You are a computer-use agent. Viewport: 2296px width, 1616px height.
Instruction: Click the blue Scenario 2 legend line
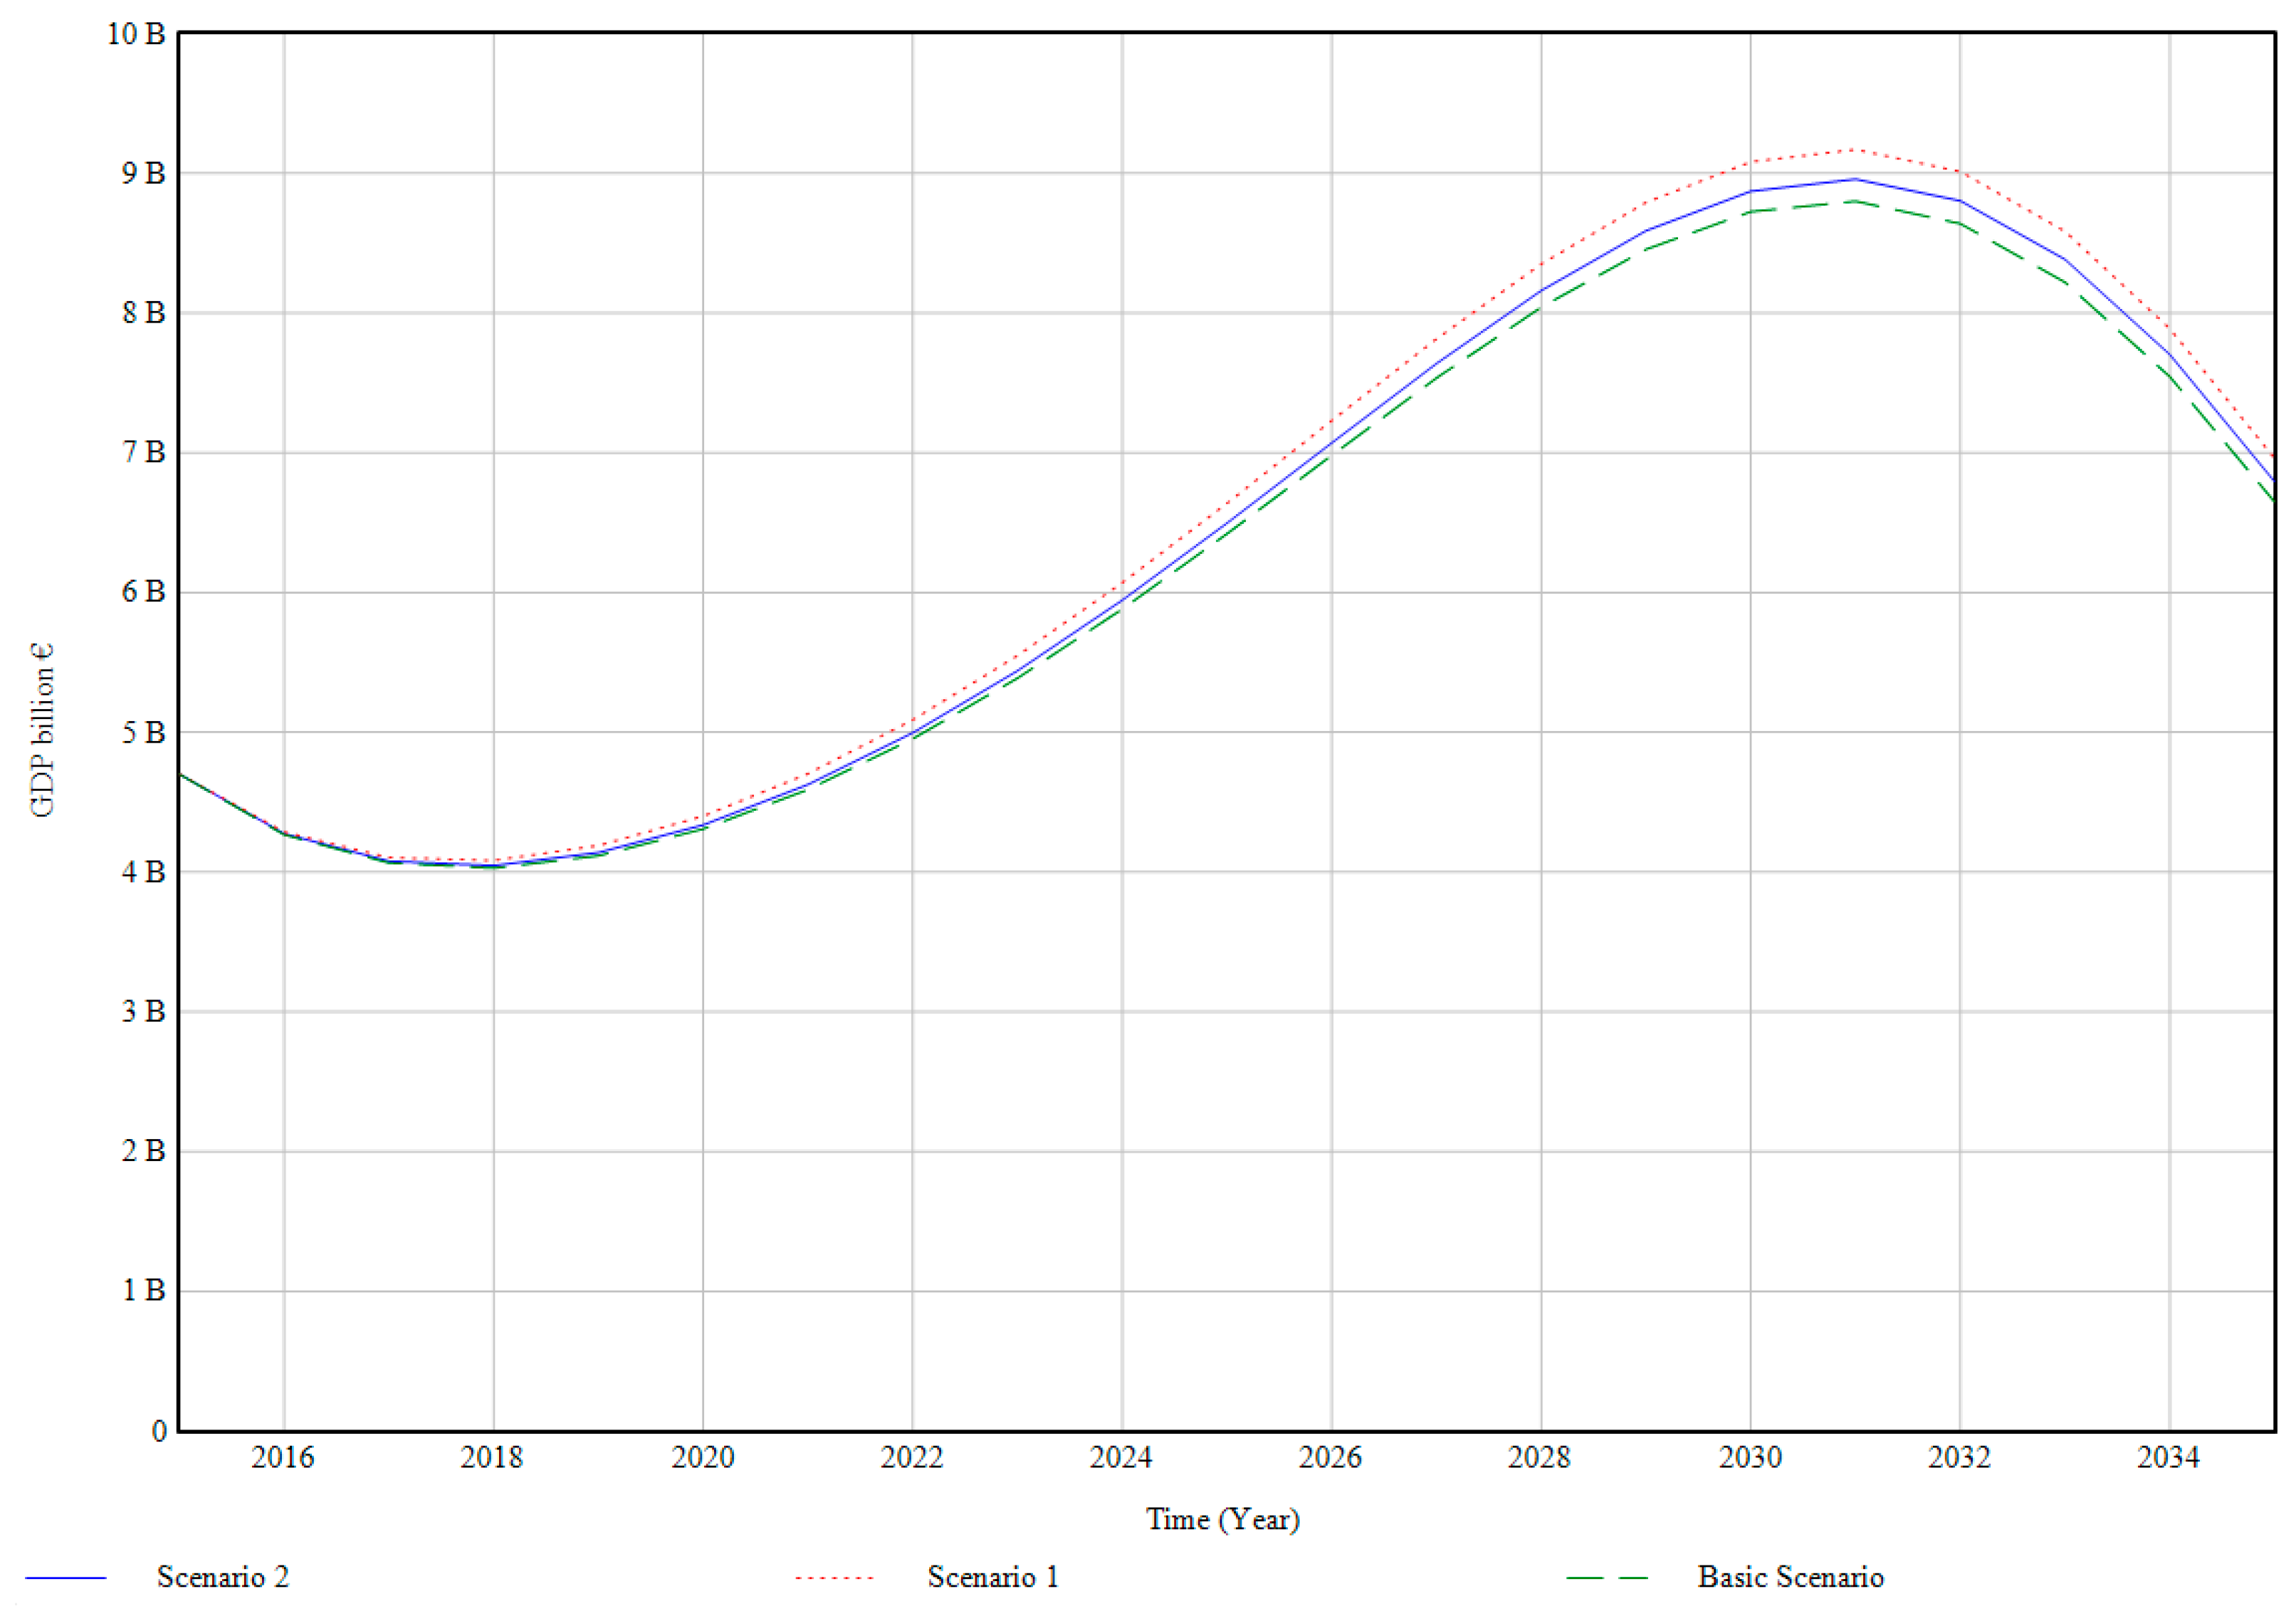66,1578
